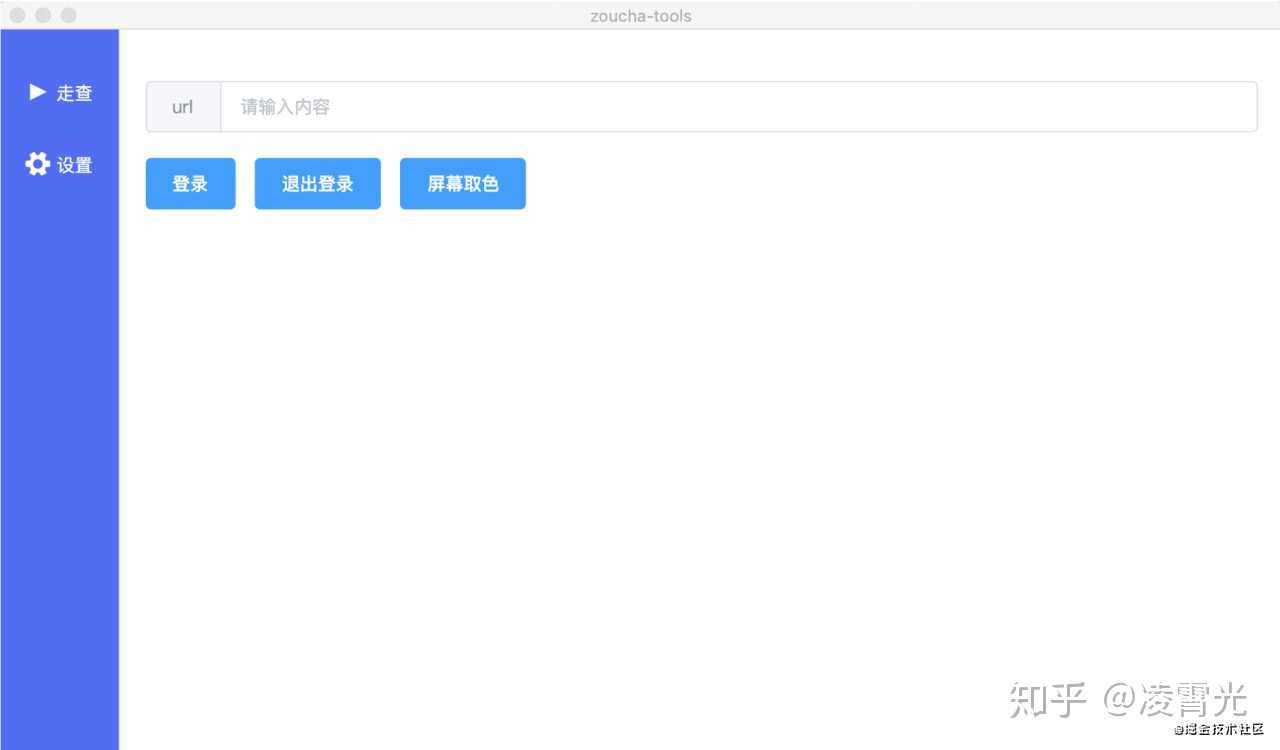Image resolution: width=1280 pixels, height=750 pixels.
Task: Minimize the zoucha-tools window
Action: click(x=43, y=15)
